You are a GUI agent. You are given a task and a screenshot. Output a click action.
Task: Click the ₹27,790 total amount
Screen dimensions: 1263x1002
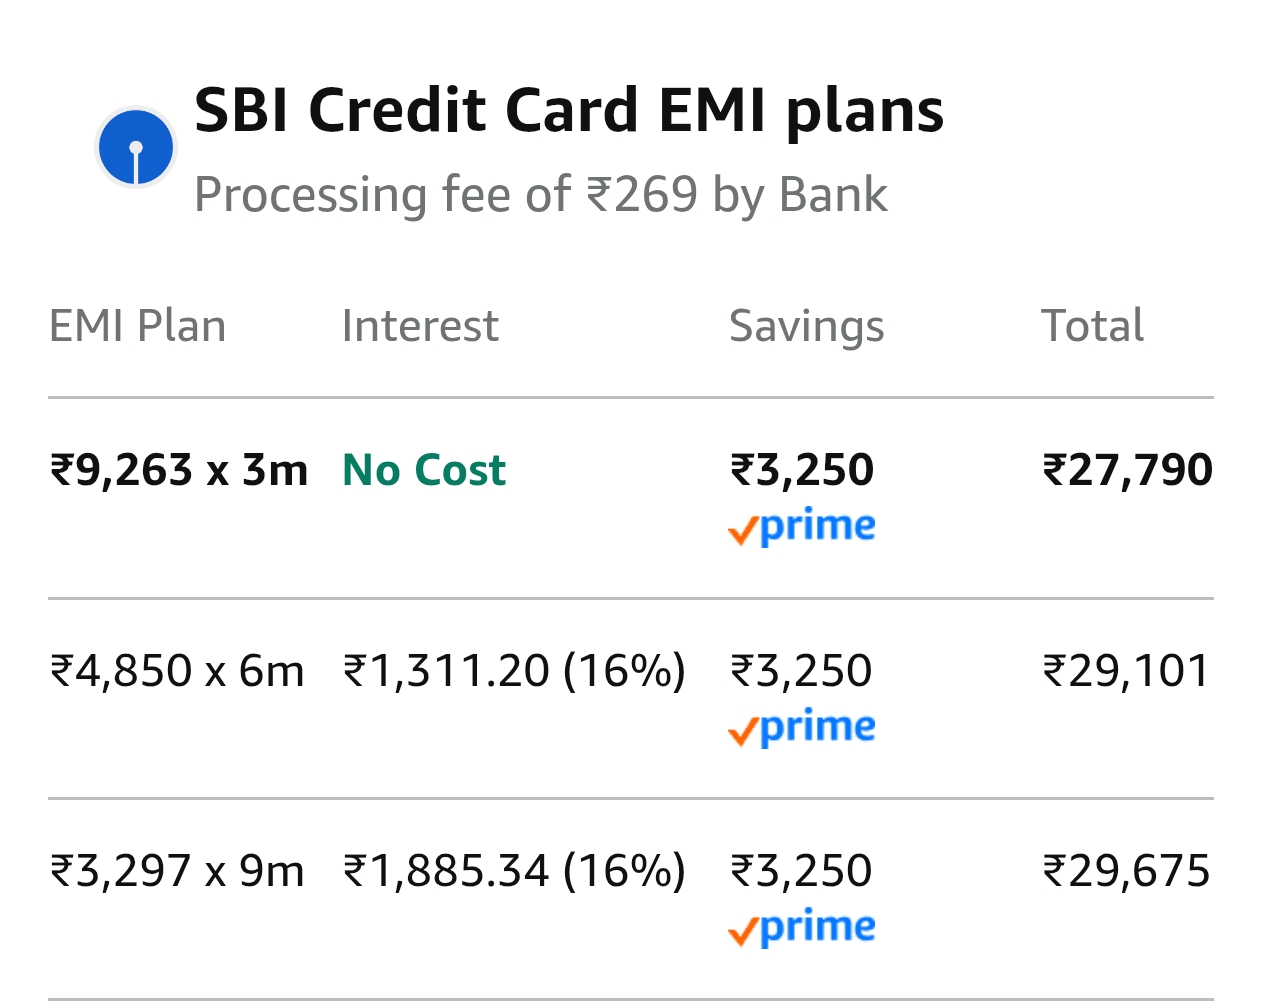pyautogui.click(x=1127, y=470)
